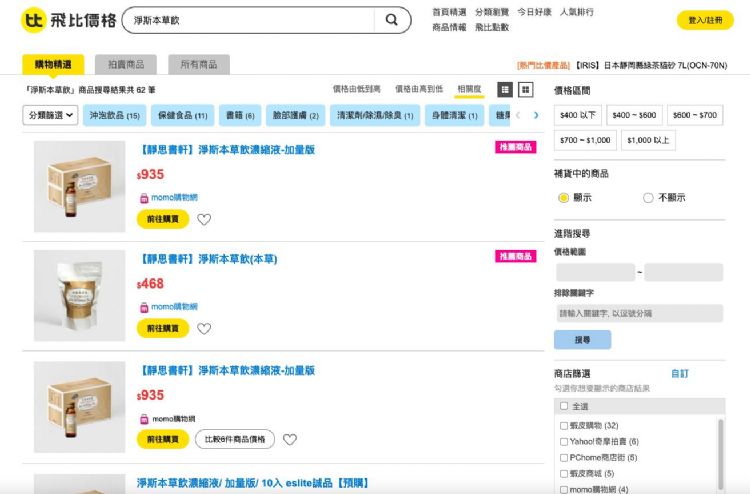
Task: Check the 全選 store checkbox
Action: pyautogui.click(x=564, y=406)
